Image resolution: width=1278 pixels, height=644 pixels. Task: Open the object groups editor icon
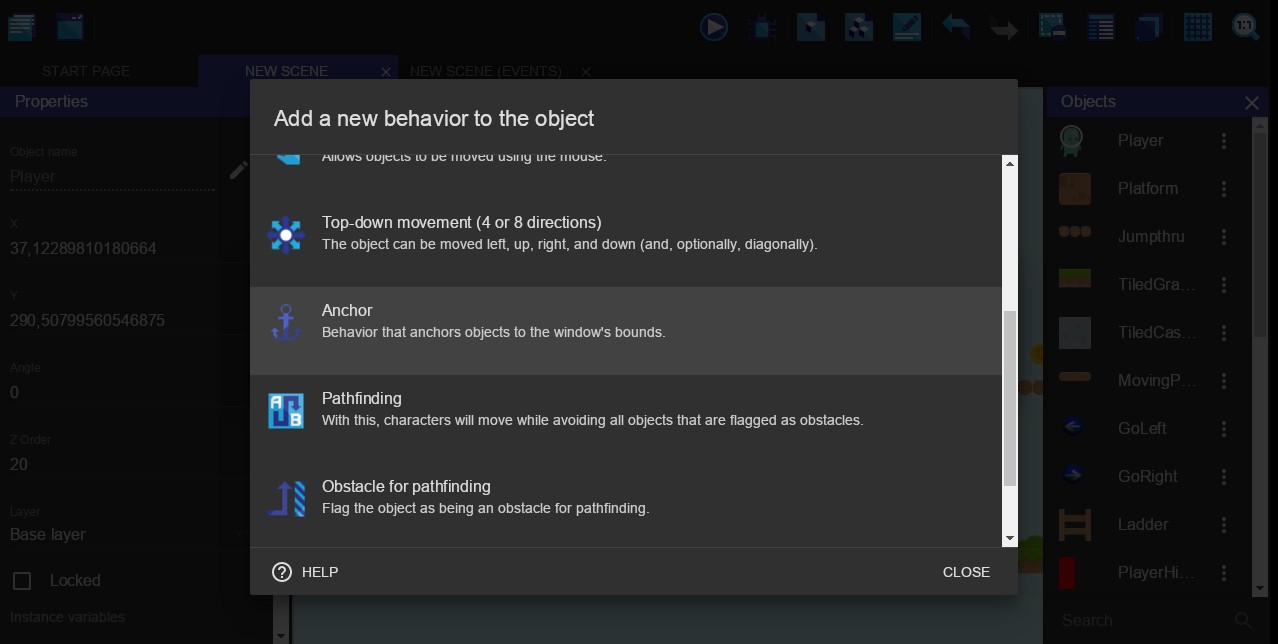(x=859, y=27)
